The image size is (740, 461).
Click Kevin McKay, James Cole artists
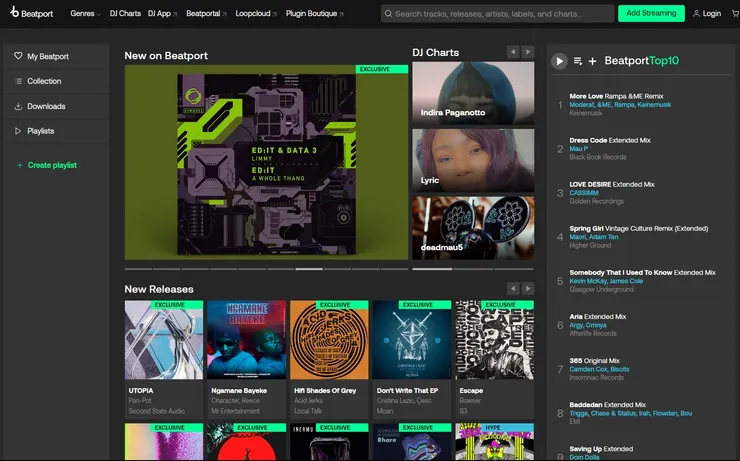(606, 281)
